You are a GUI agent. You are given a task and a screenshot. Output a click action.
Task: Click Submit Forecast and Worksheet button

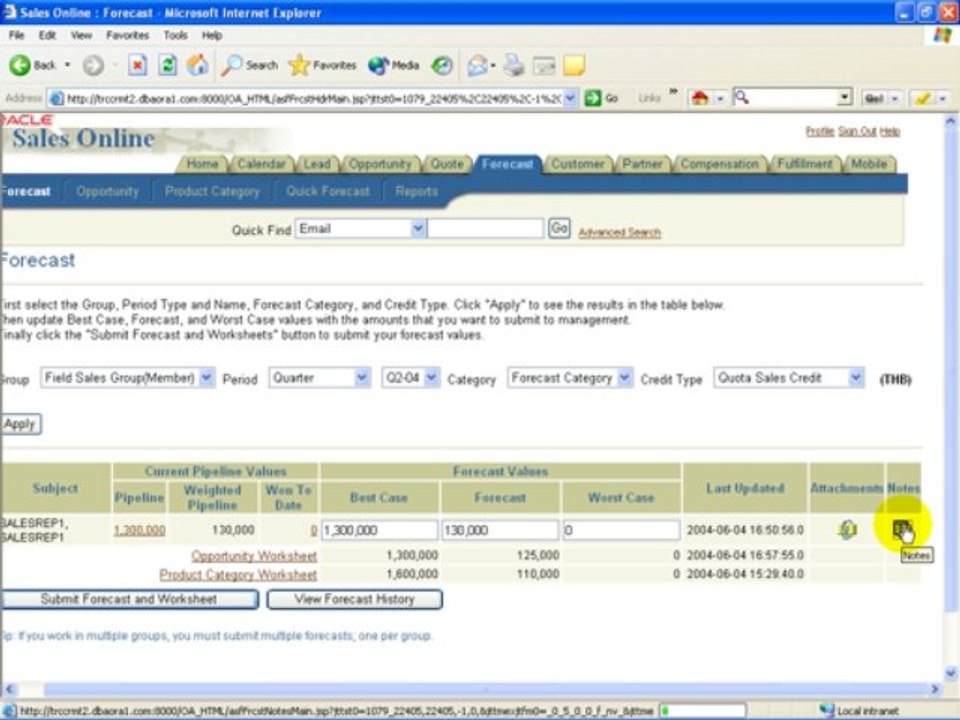coord(129,599)
